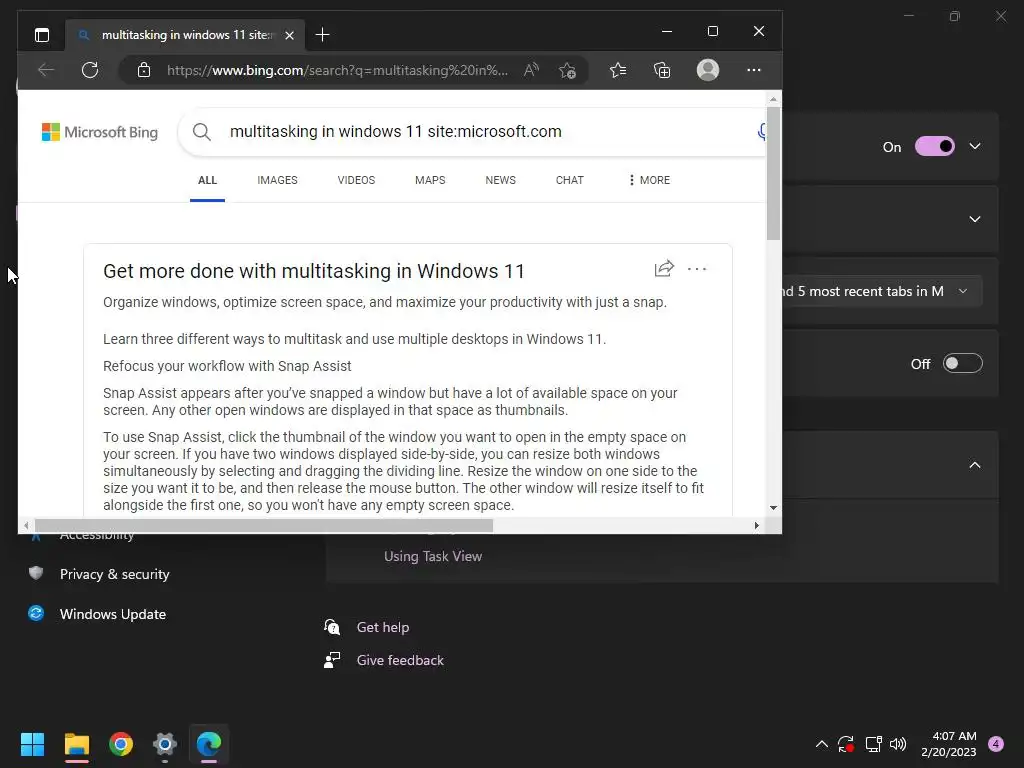This screenshot has width=1024, height=768.
Task: Switch to the News results tab
Action: [x=500, y=180]
